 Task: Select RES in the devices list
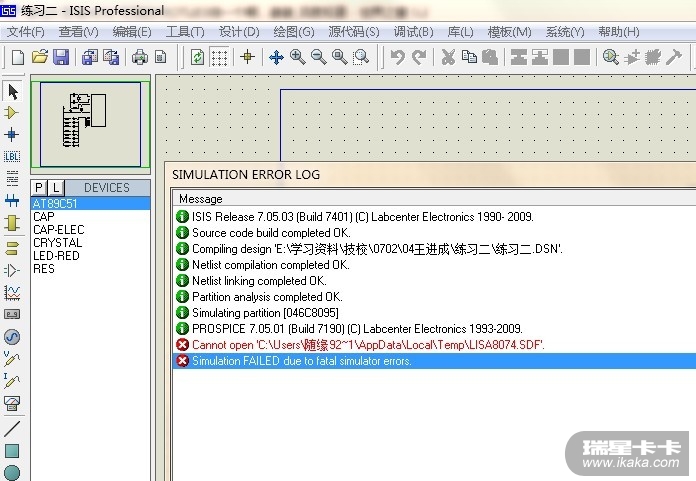[x=91, y=269]
